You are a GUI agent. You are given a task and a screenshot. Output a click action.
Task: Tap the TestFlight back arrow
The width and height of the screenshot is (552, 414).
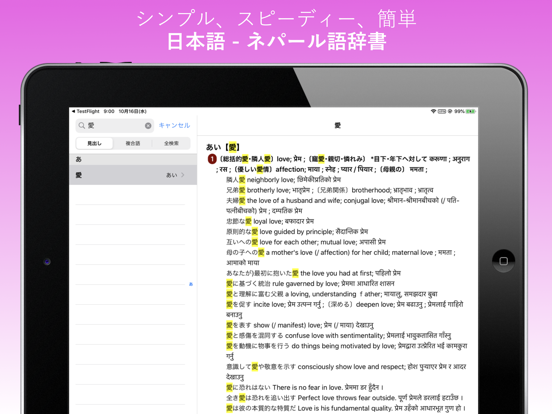(x=73, y=111)
